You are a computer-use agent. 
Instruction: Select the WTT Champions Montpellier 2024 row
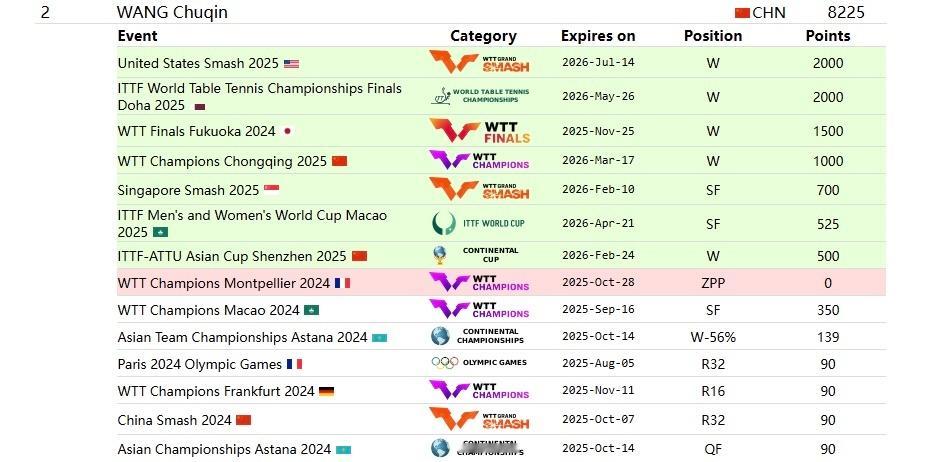pyautogui.click(x=501, y=283)
